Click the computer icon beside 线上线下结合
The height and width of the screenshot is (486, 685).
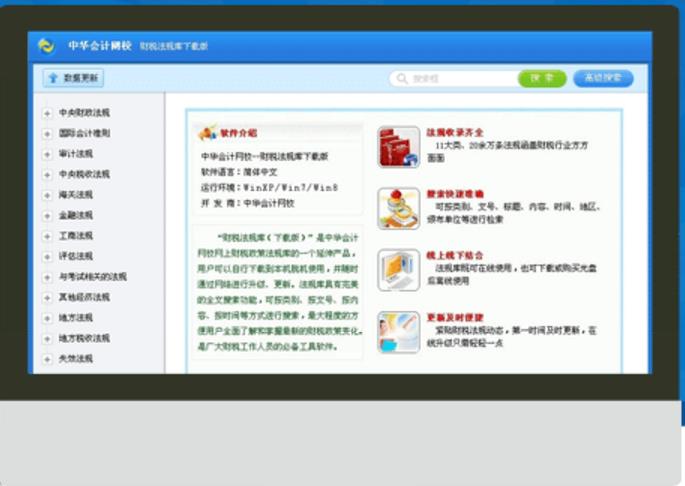[398, 270]
